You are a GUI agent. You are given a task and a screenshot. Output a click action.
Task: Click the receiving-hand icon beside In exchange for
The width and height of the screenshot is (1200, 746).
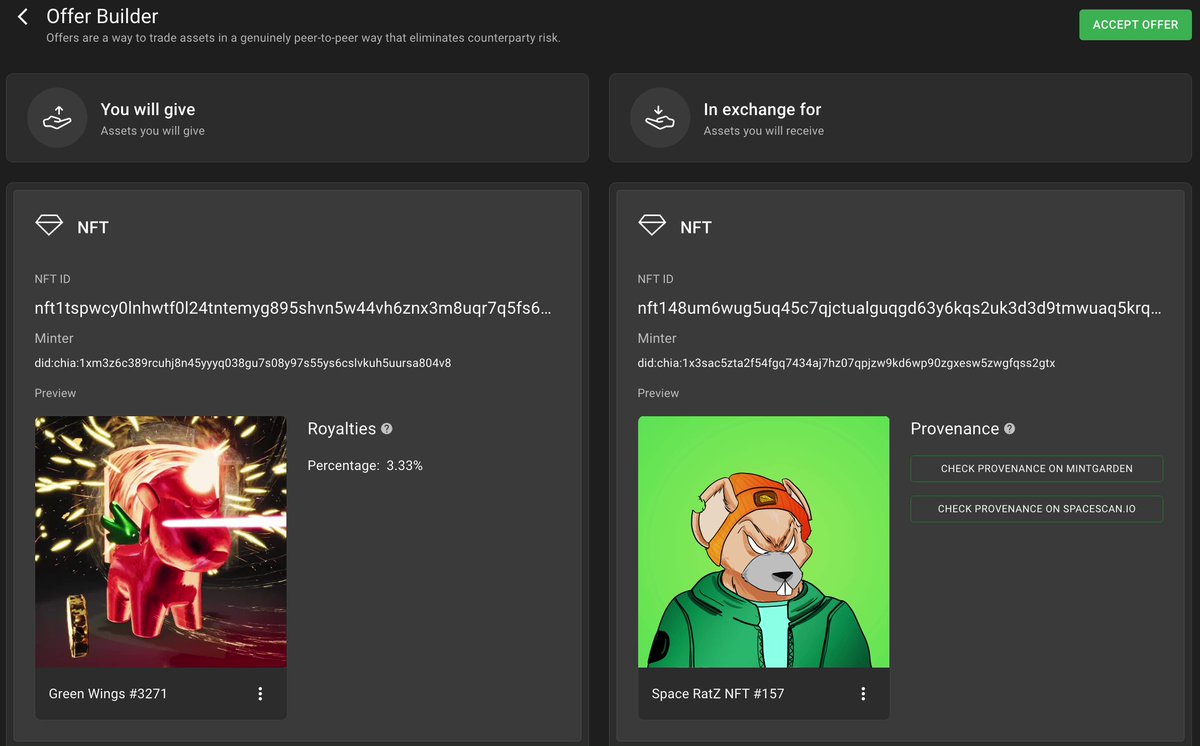(660, 118)
